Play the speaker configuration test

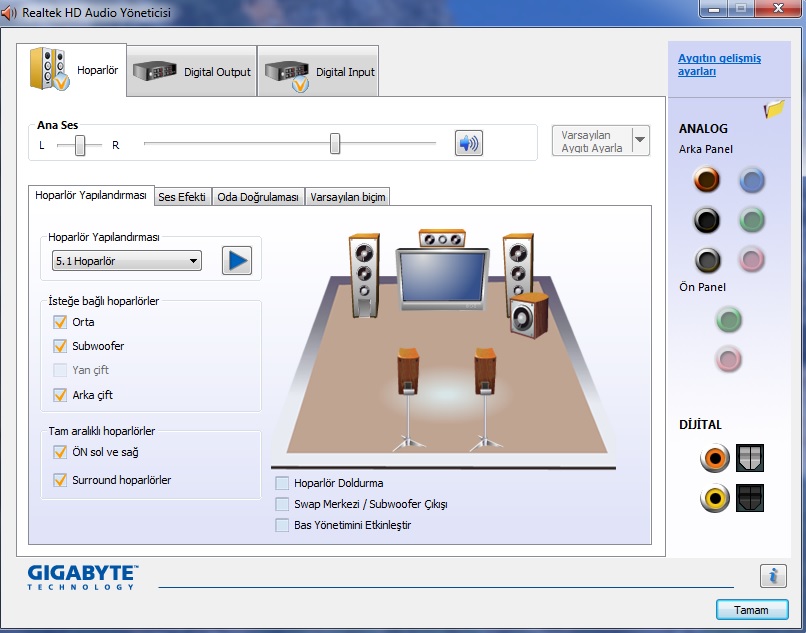pyautogui.click(x=236, y=261)
